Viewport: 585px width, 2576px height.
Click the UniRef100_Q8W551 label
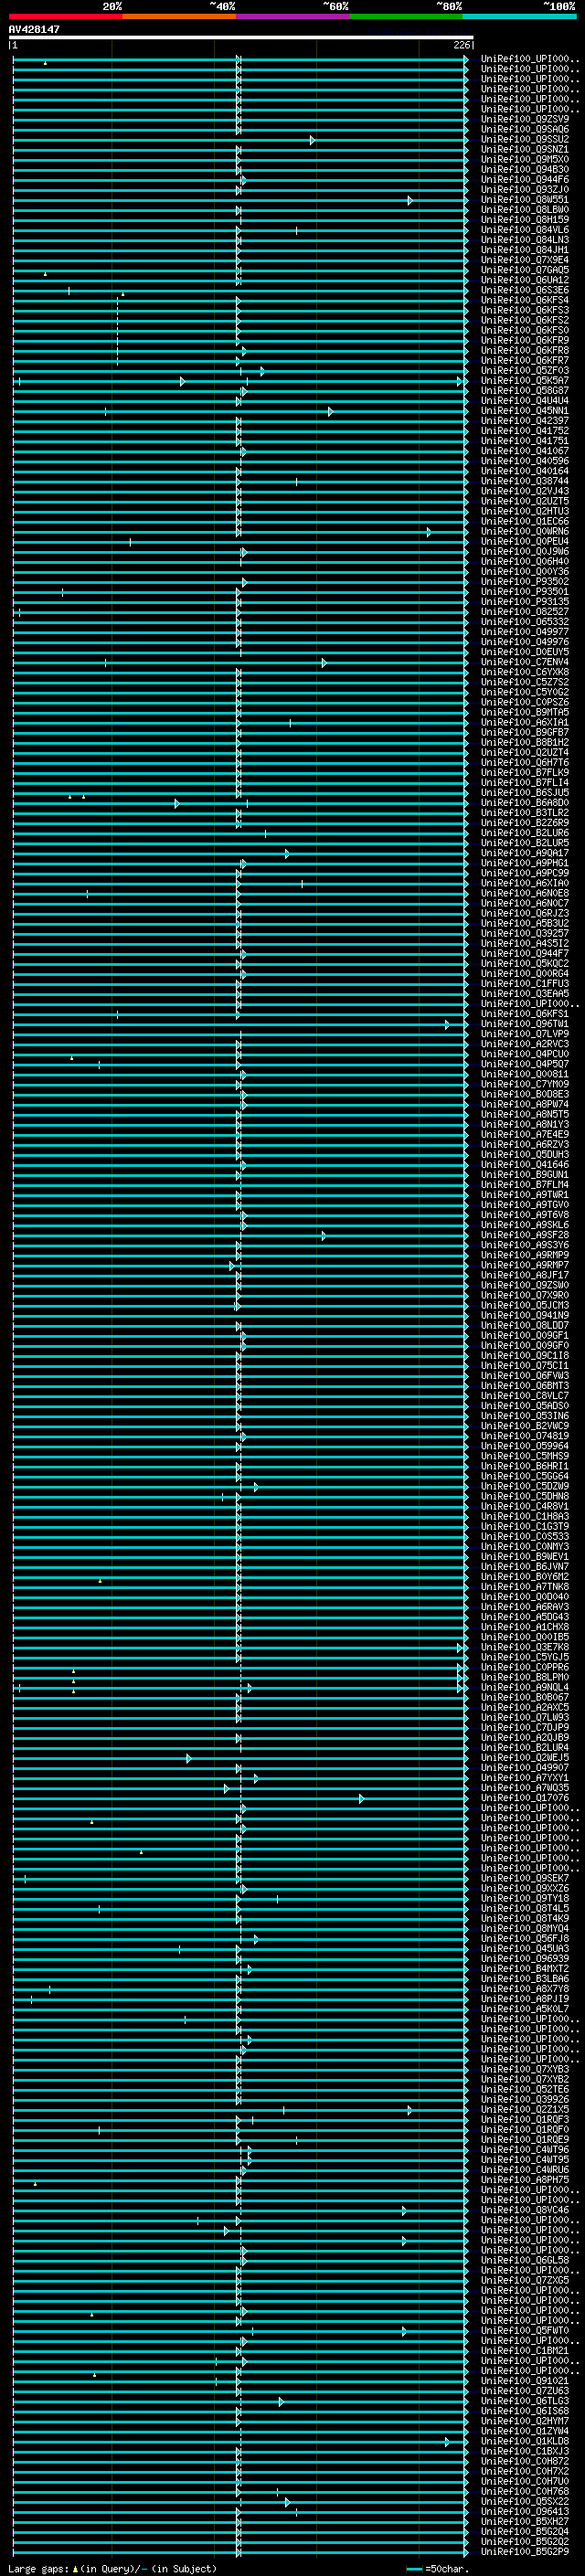(525, 200)
